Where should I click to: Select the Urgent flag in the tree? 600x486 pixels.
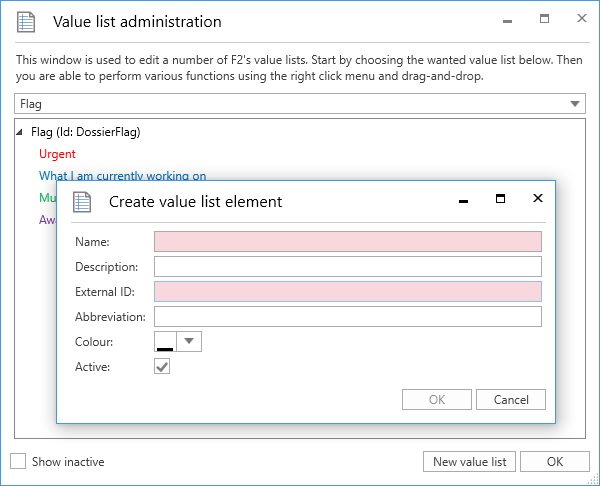click(x=57, y=154)
